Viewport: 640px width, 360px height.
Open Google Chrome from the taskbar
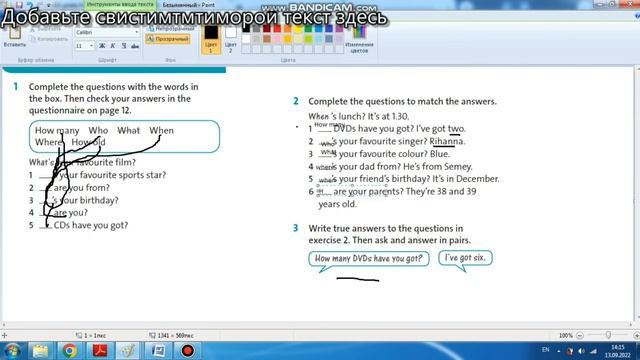[69, 351]
